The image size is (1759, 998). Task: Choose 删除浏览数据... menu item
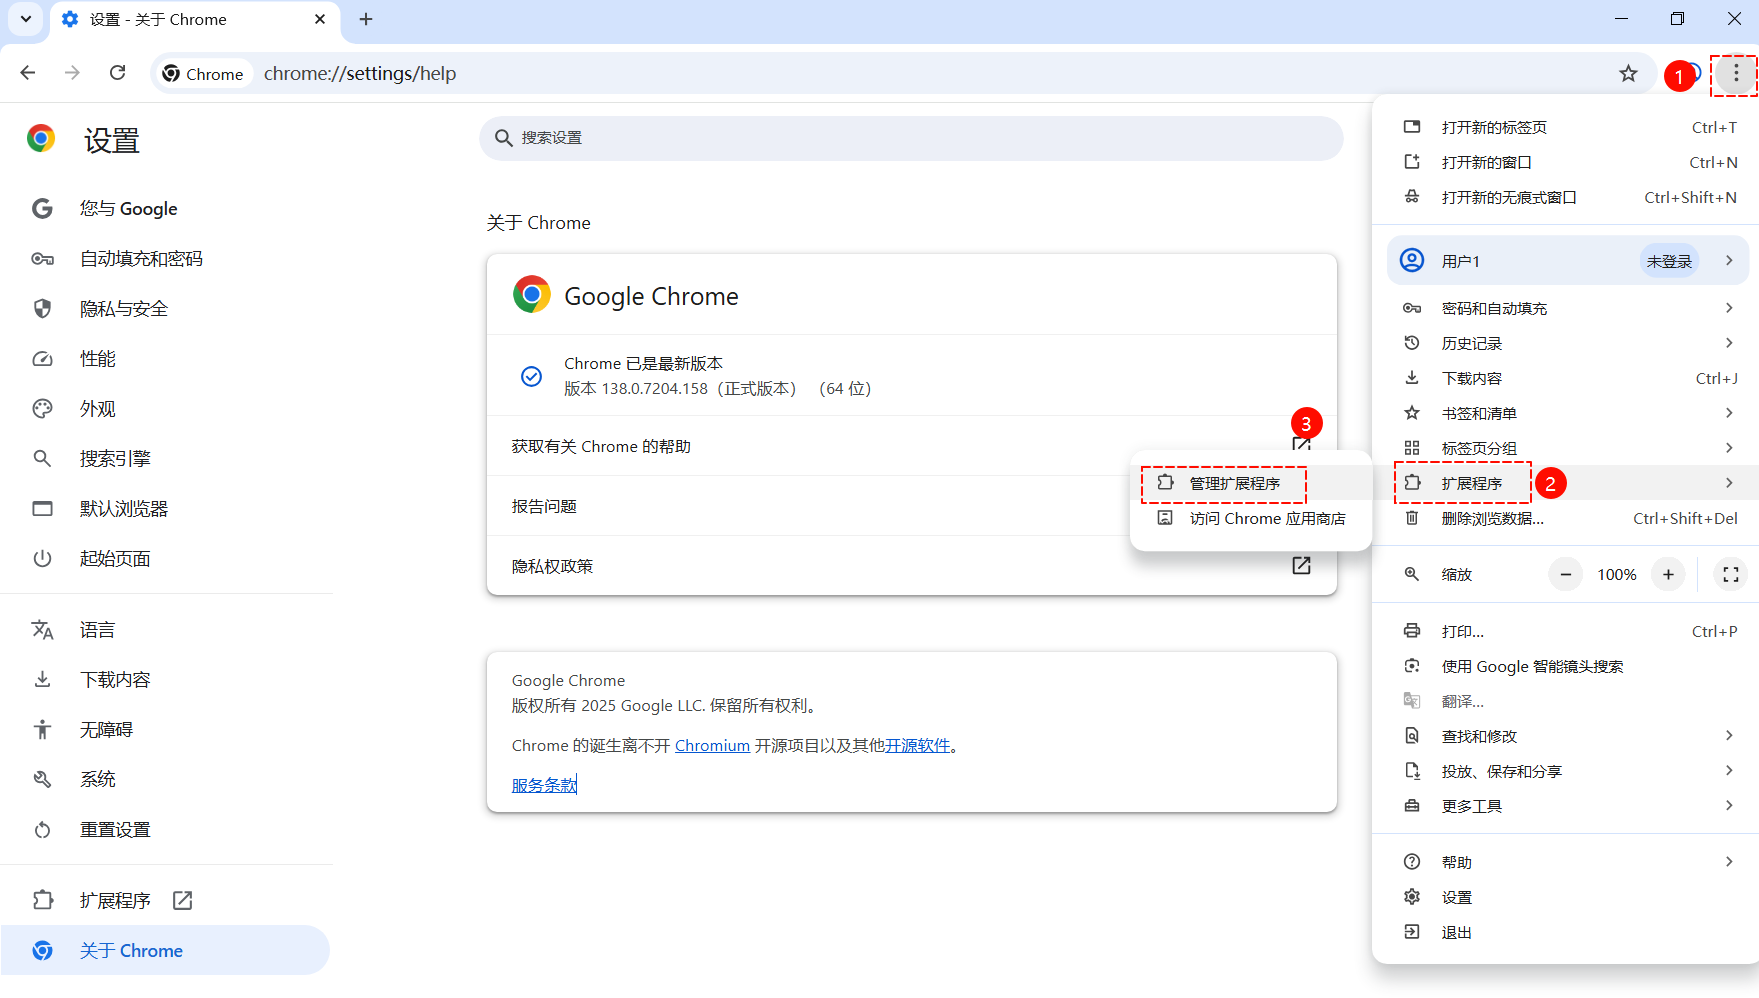coord(1565,518)
